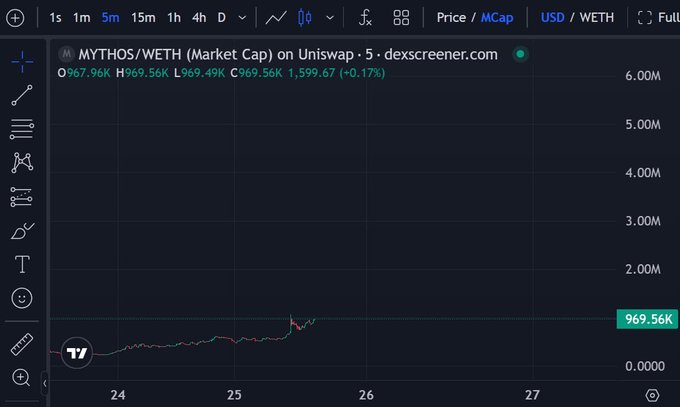Click the 25 date label
Screen dimensions: 680x407
234,395
